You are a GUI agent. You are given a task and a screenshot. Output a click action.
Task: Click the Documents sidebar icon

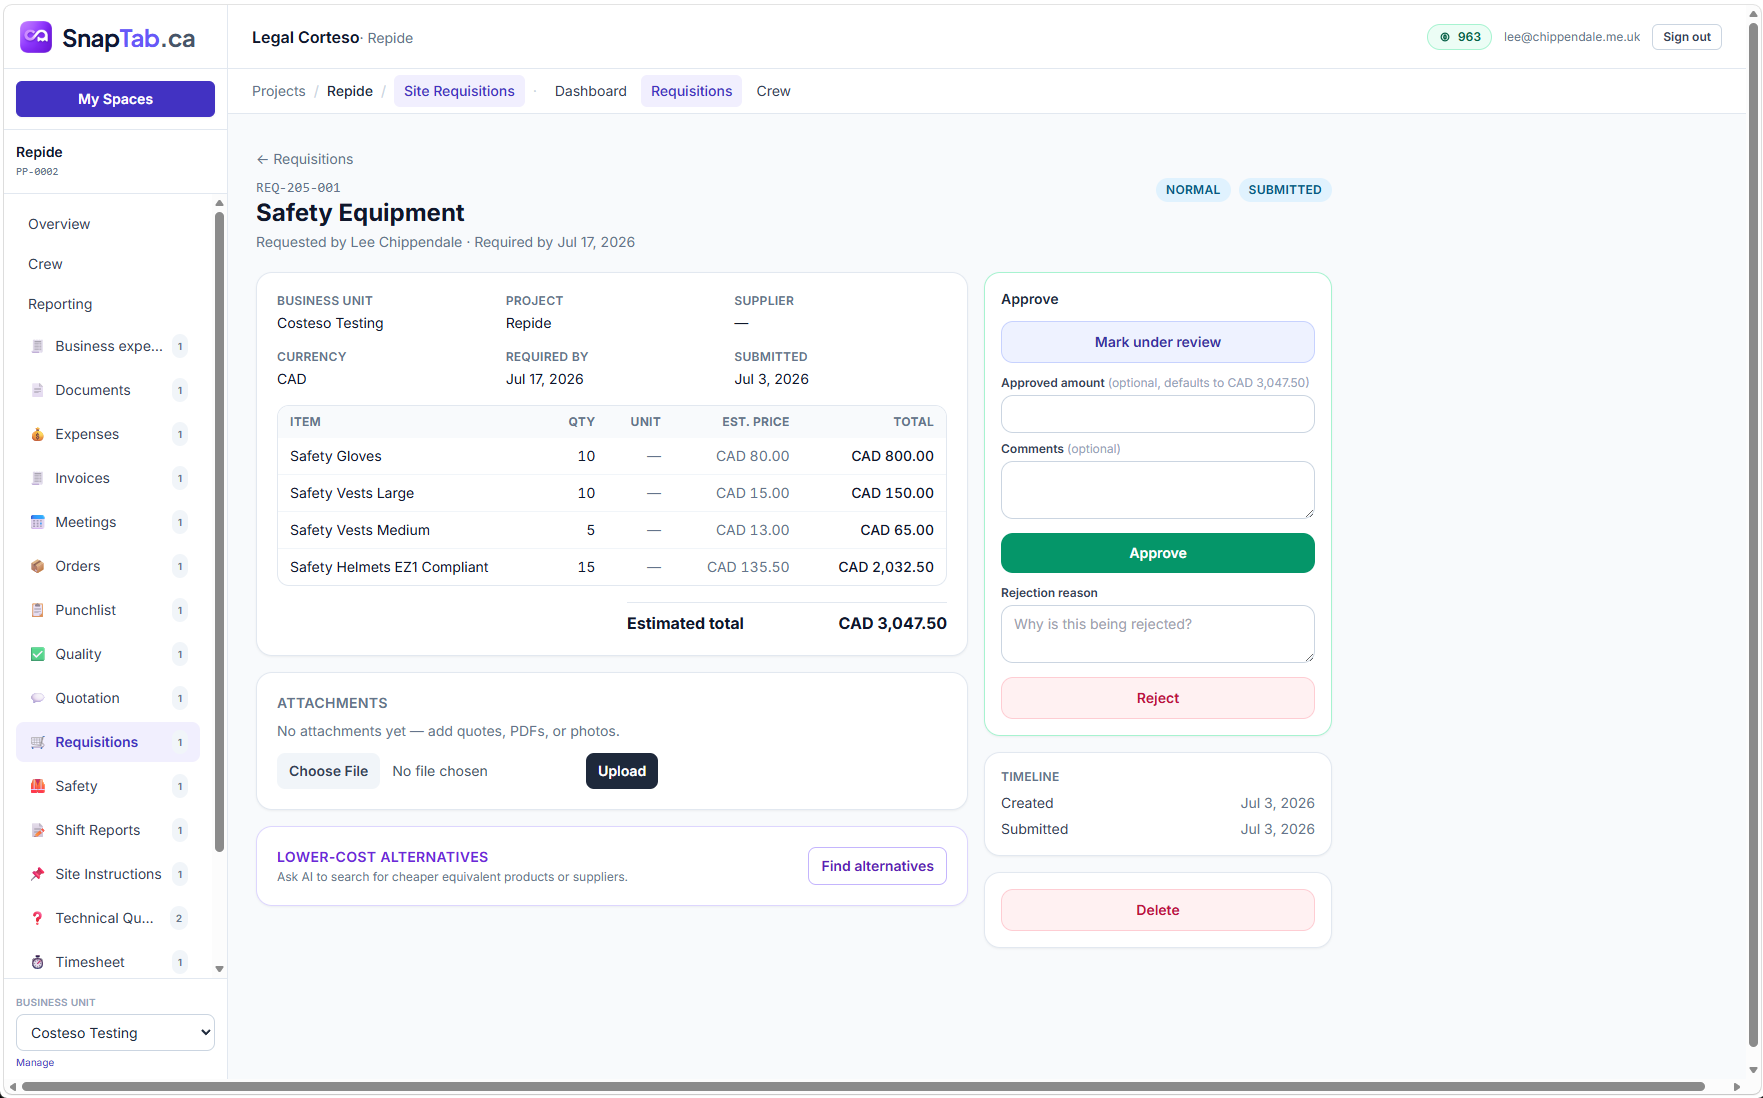click(x=37, y=391)
